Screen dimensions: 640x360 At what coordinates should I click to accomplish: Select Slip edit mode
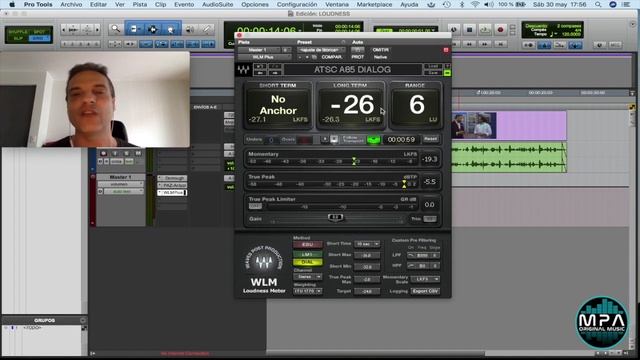pyautogui.click(x=17, y=38)
